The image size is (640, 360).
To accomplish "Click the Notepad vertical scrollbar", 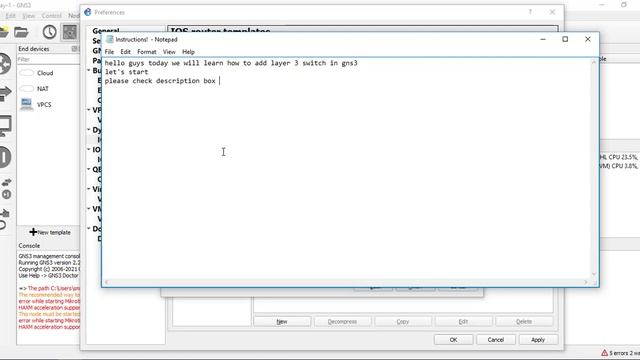I will (x=594, y=168).
